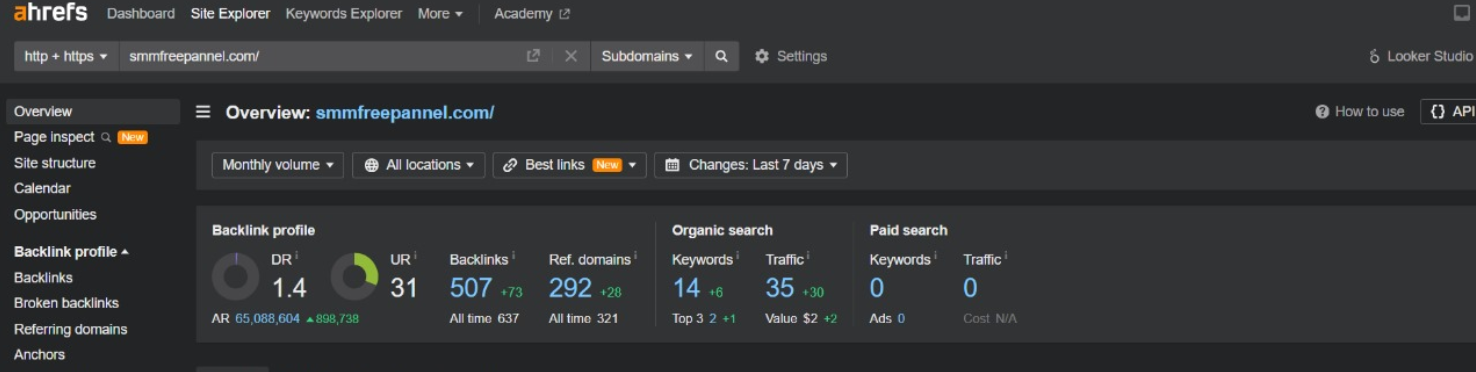Click Paid Traffic info icon

coord(1005,257)
